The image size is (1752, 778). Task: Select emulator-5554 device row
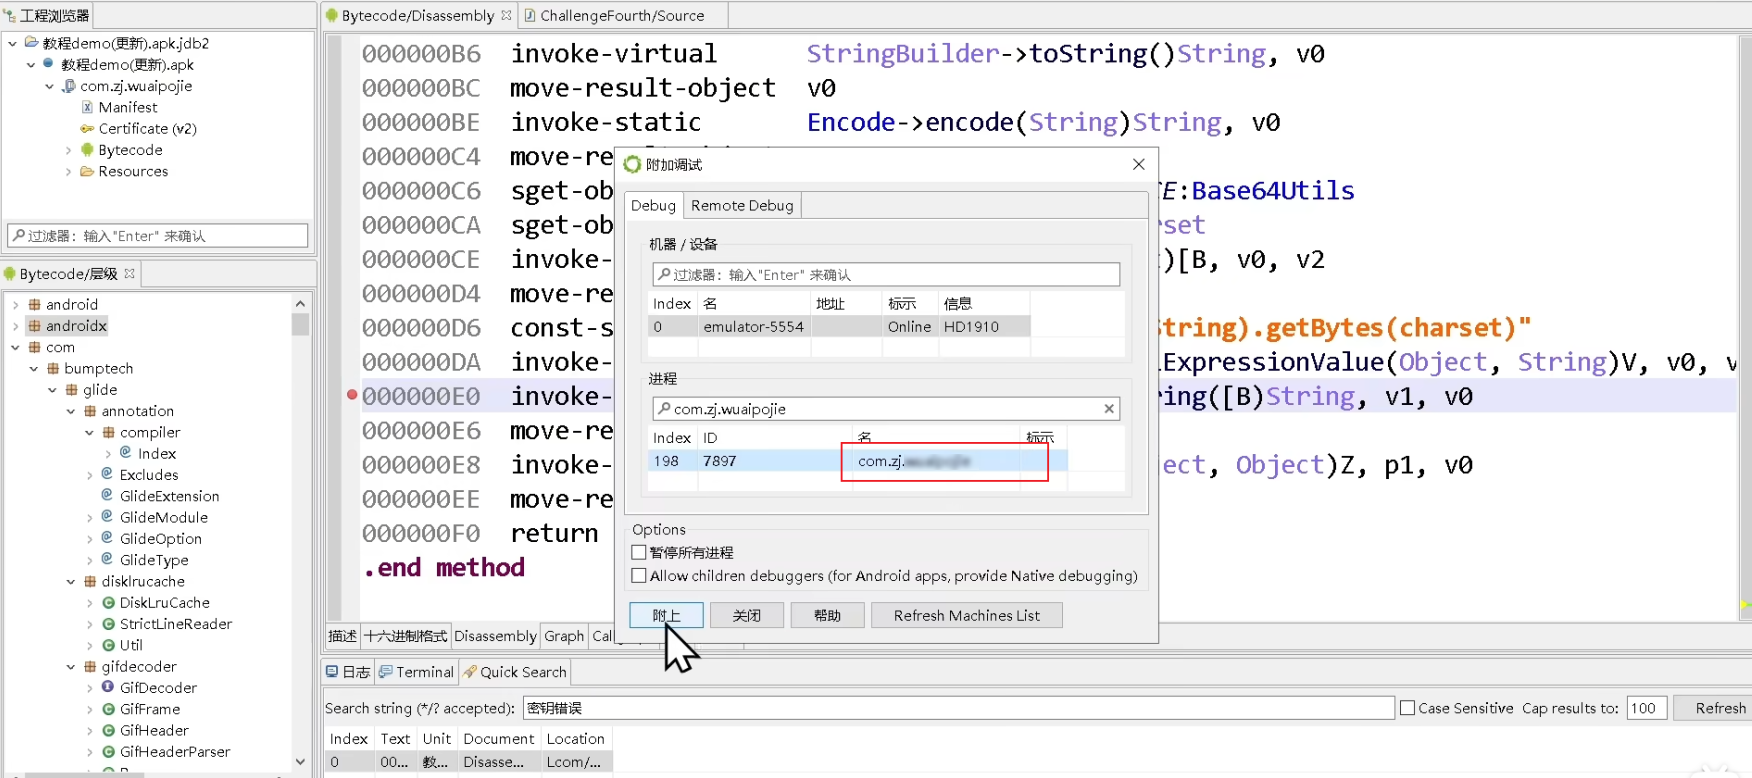[839, 326]
